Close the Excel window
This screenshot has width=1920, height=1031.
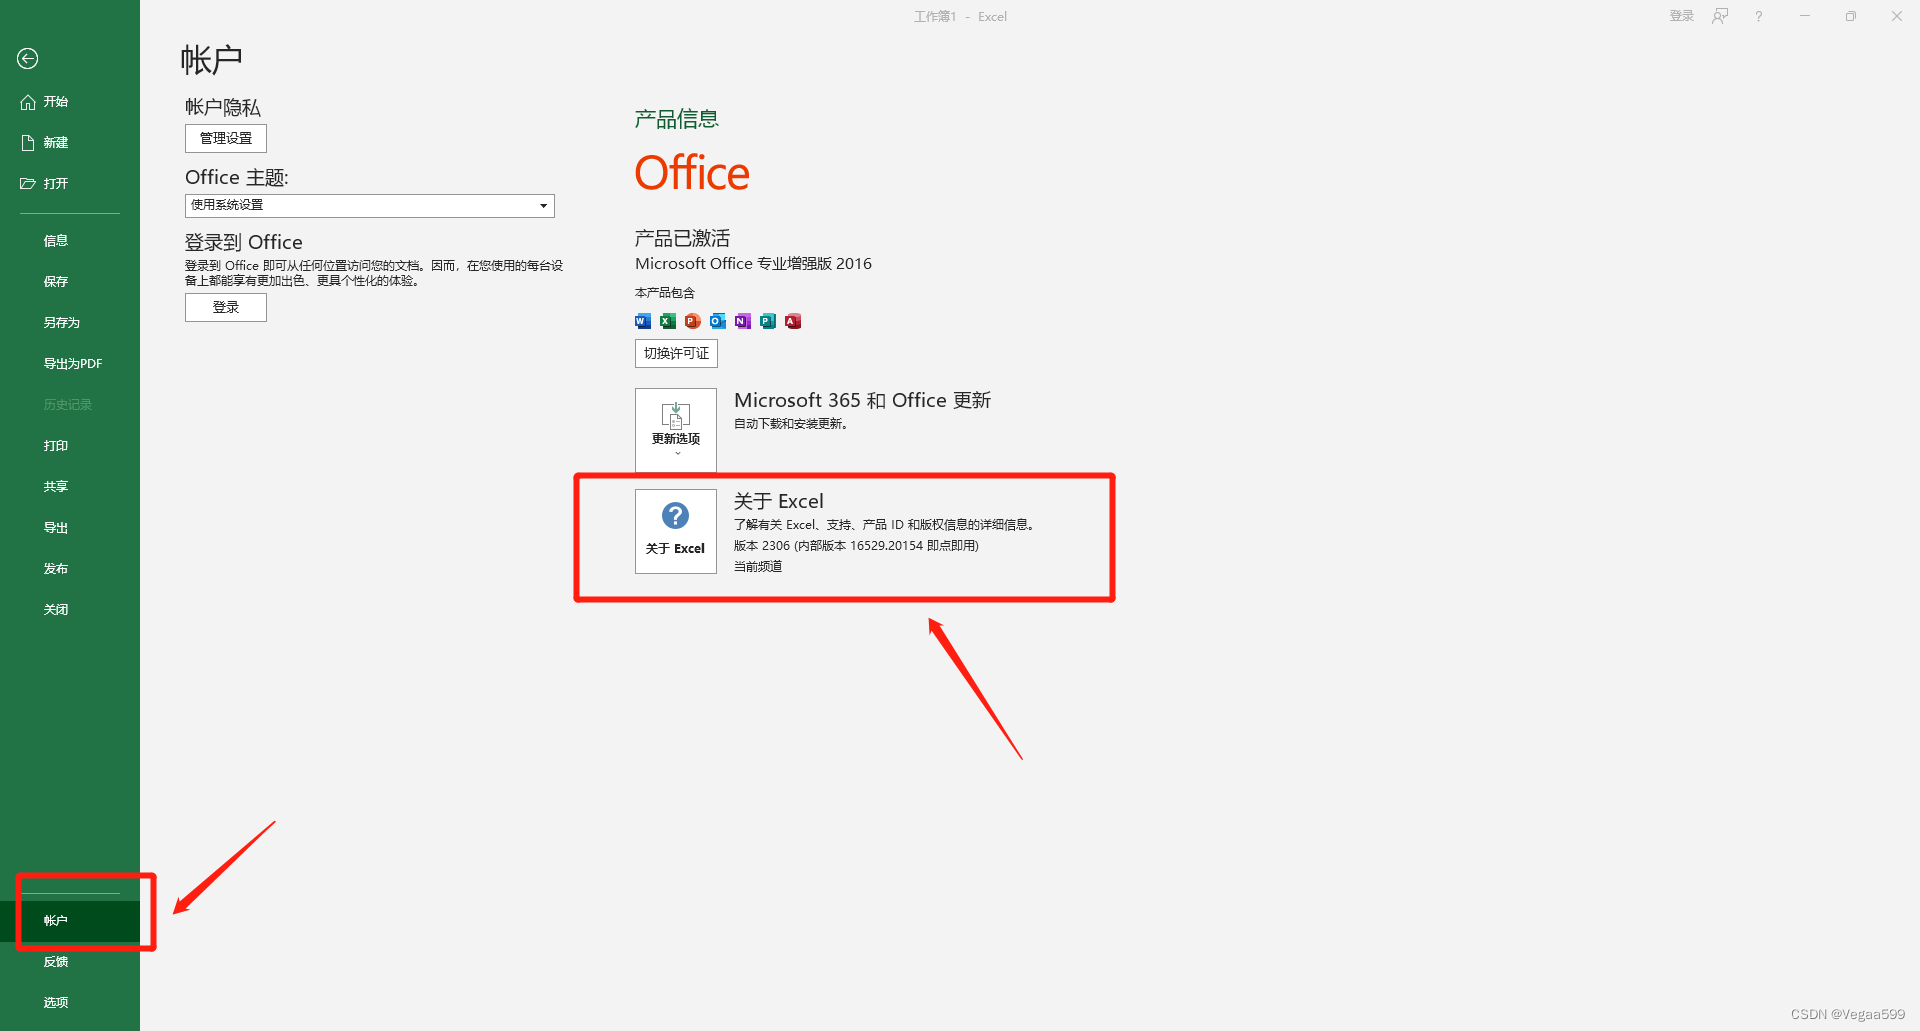pyautogui.click(x=1897, y=16)
